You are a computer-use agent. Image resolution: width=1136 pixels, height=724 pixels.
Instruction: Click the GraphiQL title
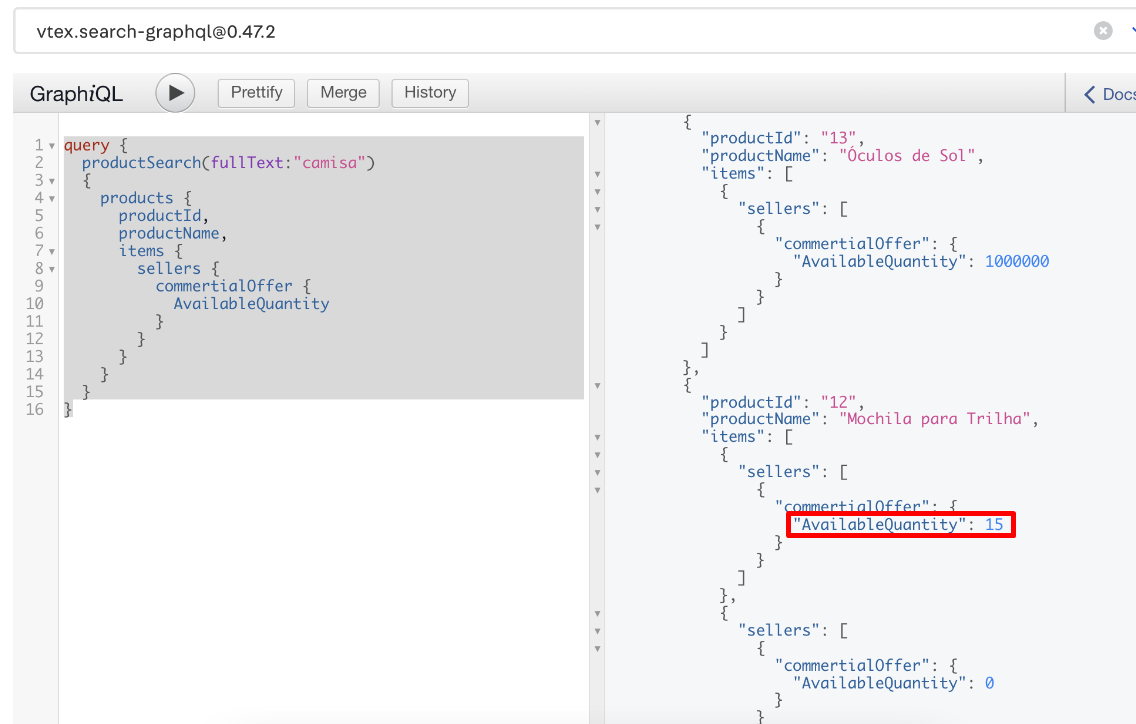click(x=76, y=94)
